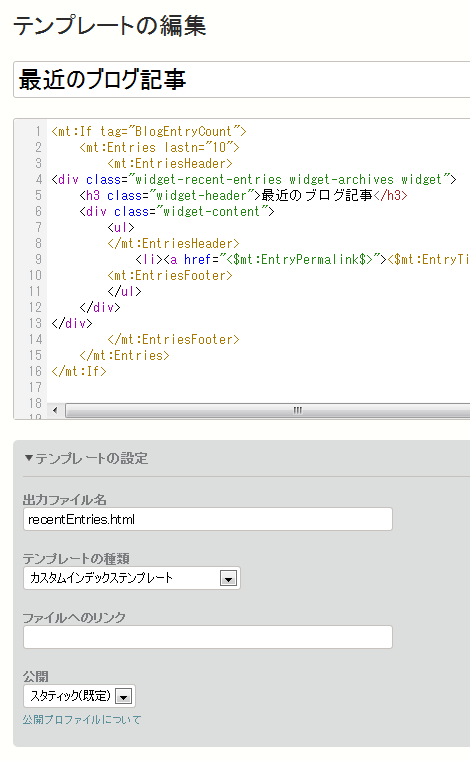Open the テンプレートの種類 dropdown
470x761 pixels.
tap(132, 578)
